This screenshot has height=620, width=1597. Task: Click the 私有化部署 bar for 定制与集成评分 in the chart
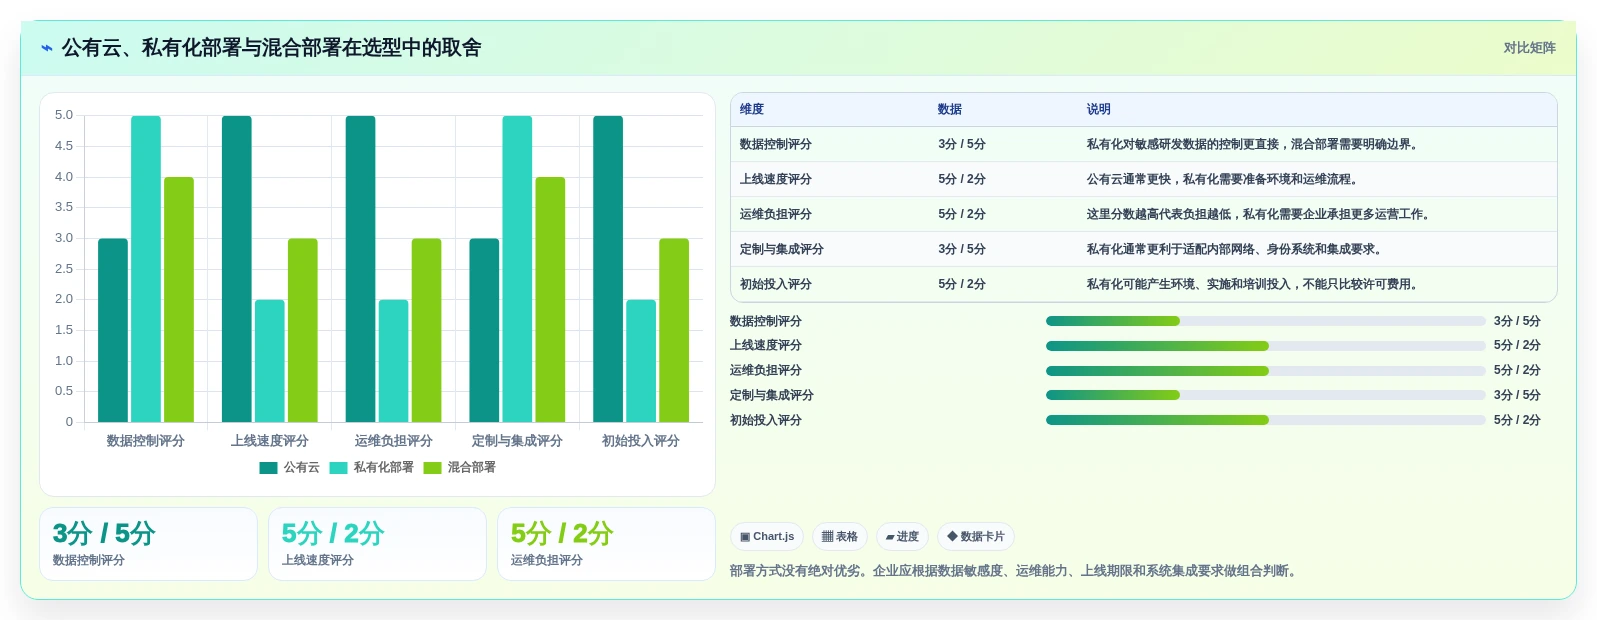pos(517,269)
